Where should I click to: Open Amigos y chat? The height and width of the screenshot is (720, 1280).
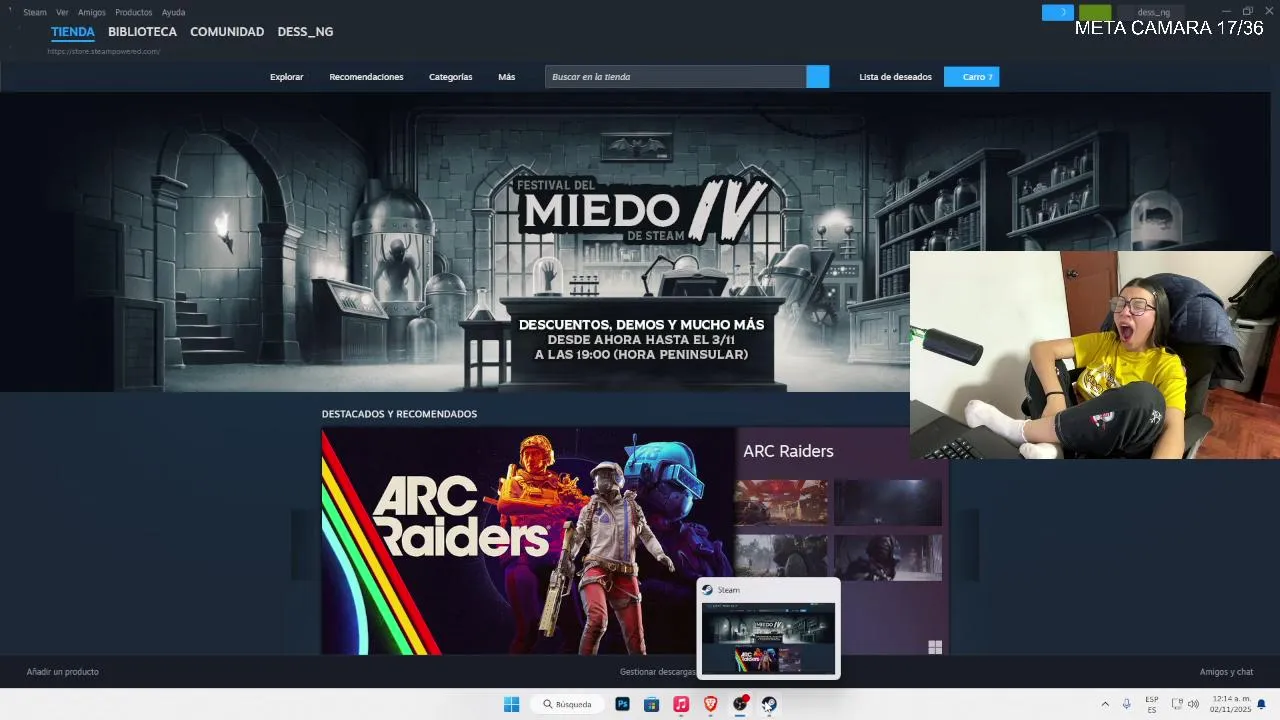coord(1226,672)
